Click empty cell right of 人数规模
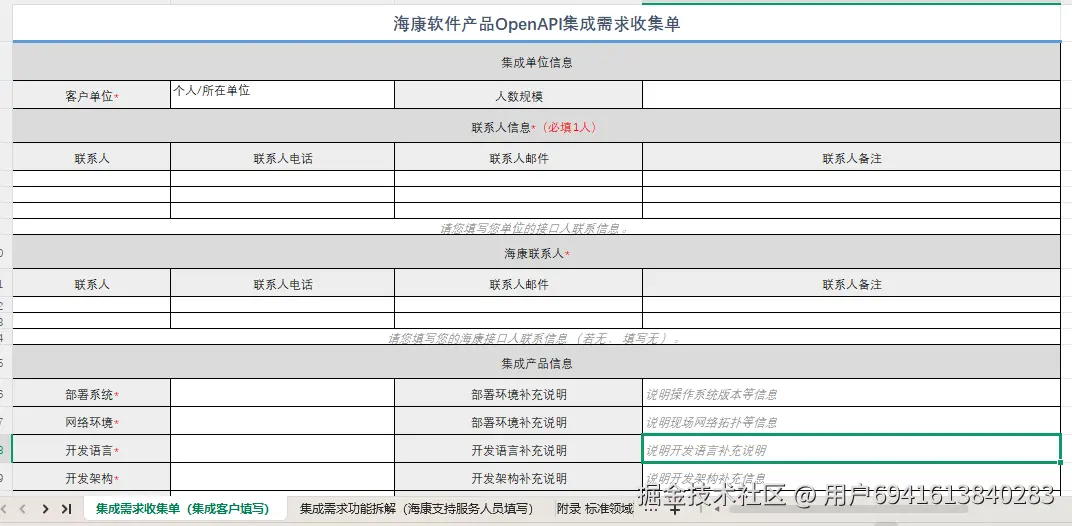 coord(852,95)
